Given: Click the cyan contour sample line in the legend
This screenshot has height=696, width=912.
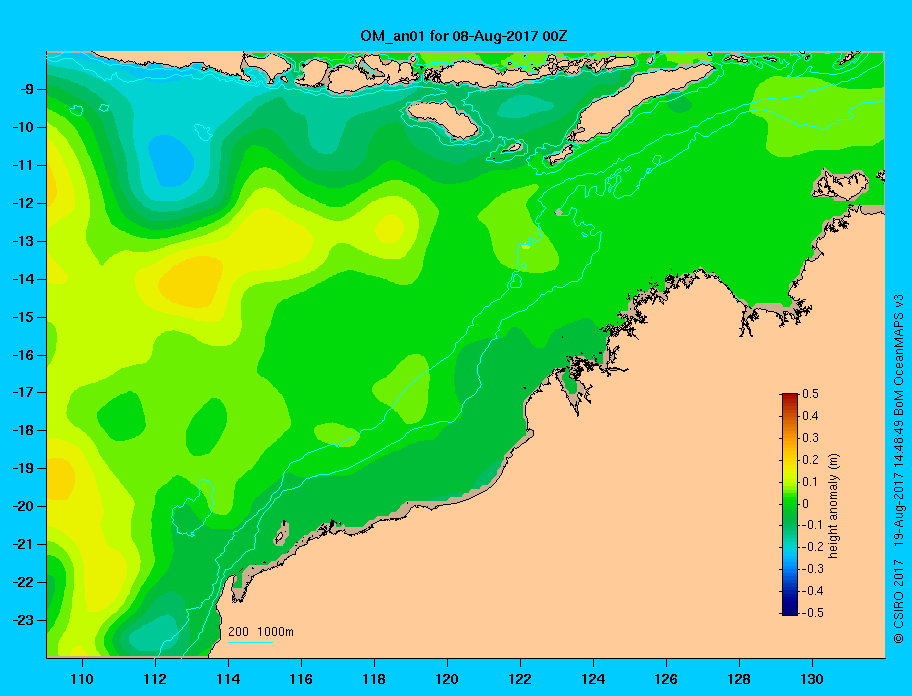Looking at the screenshot, I should coord(250,642).
